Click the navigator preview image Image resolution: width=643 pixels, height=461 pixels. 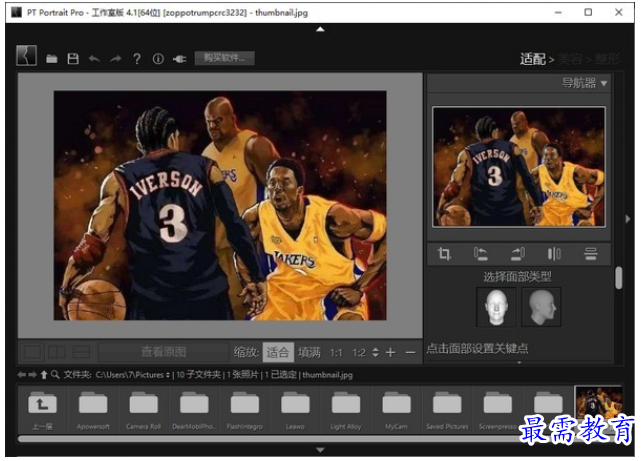pos(519,167)
